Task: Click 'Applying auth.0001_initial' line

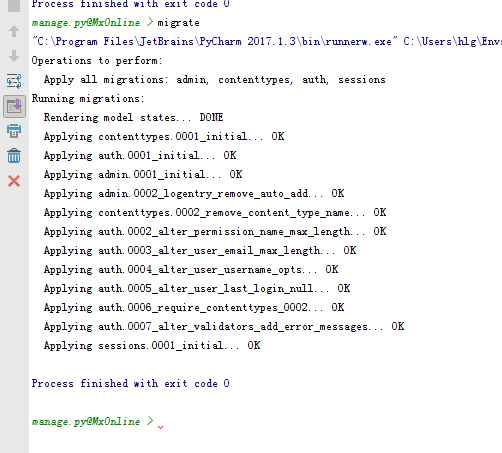Action: point(140,156)
